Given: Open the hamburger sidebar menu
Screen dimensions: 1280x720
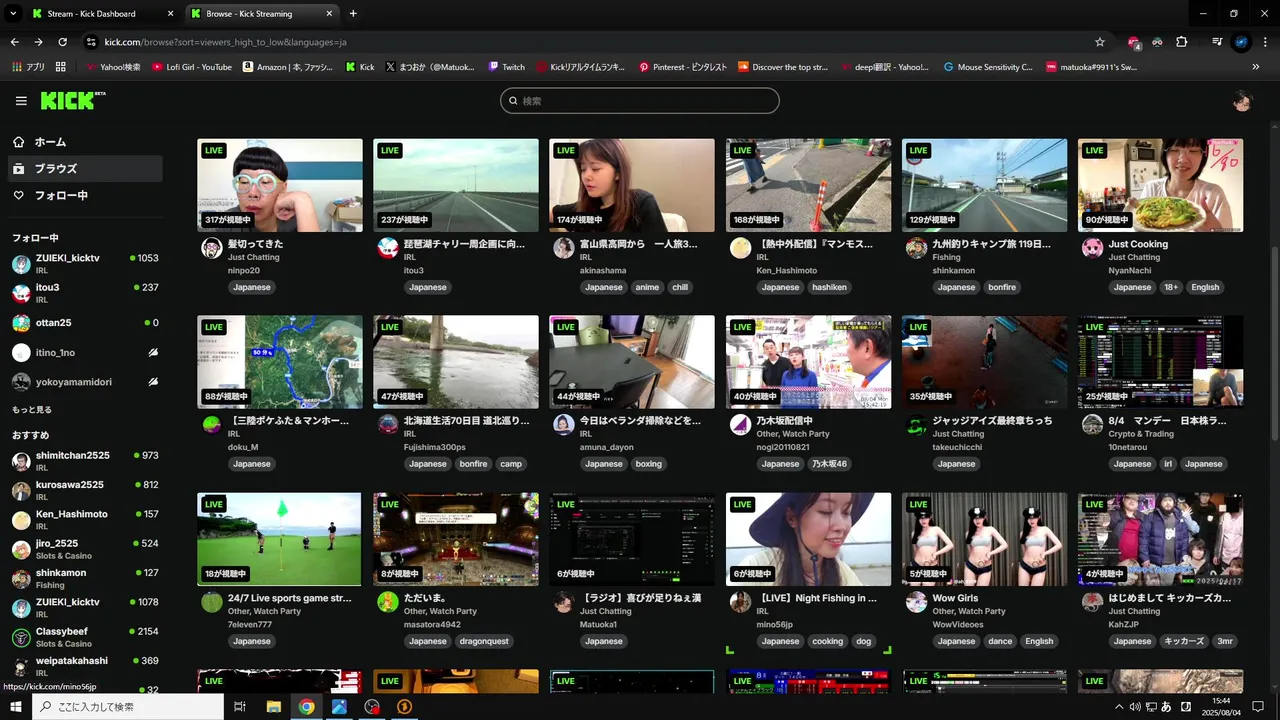Looking at the screenshot, I should 21,101.
